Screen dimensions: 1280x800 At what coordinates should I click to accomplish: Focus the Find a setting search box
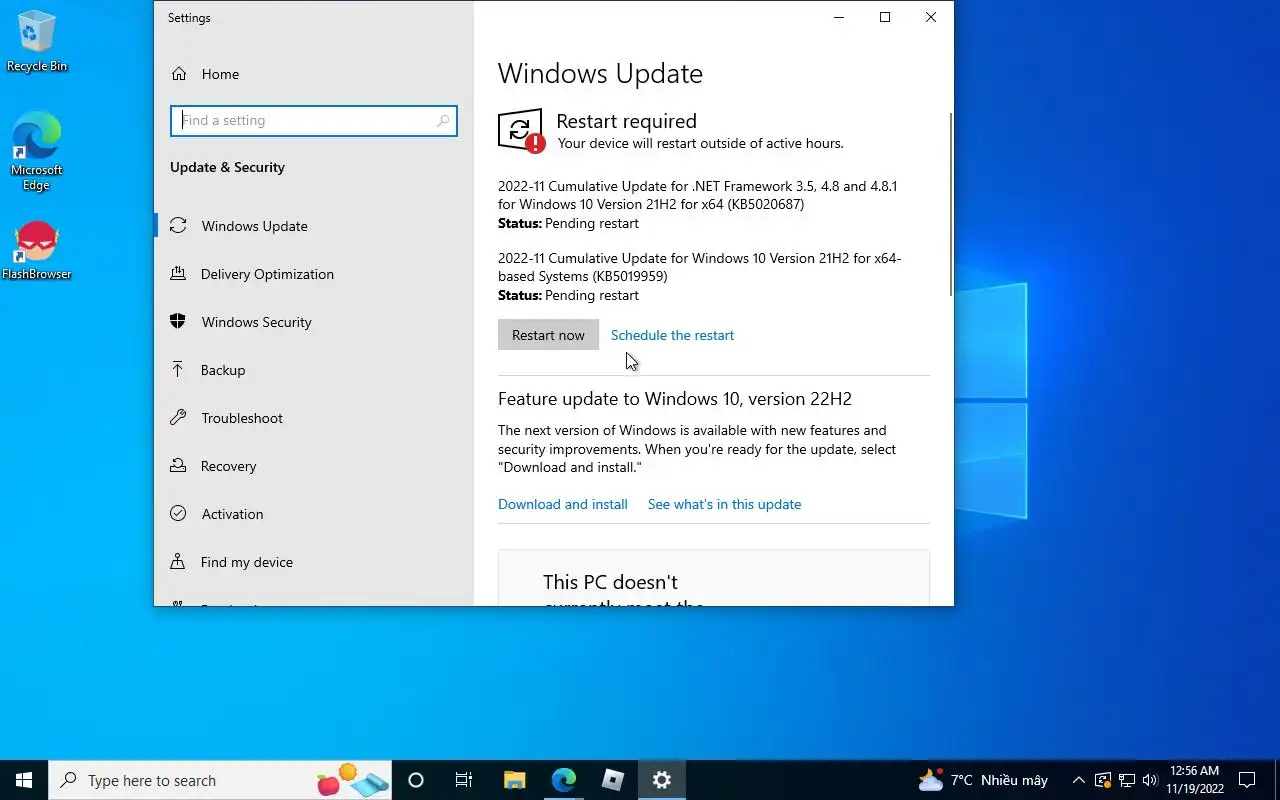click(314, 121)
